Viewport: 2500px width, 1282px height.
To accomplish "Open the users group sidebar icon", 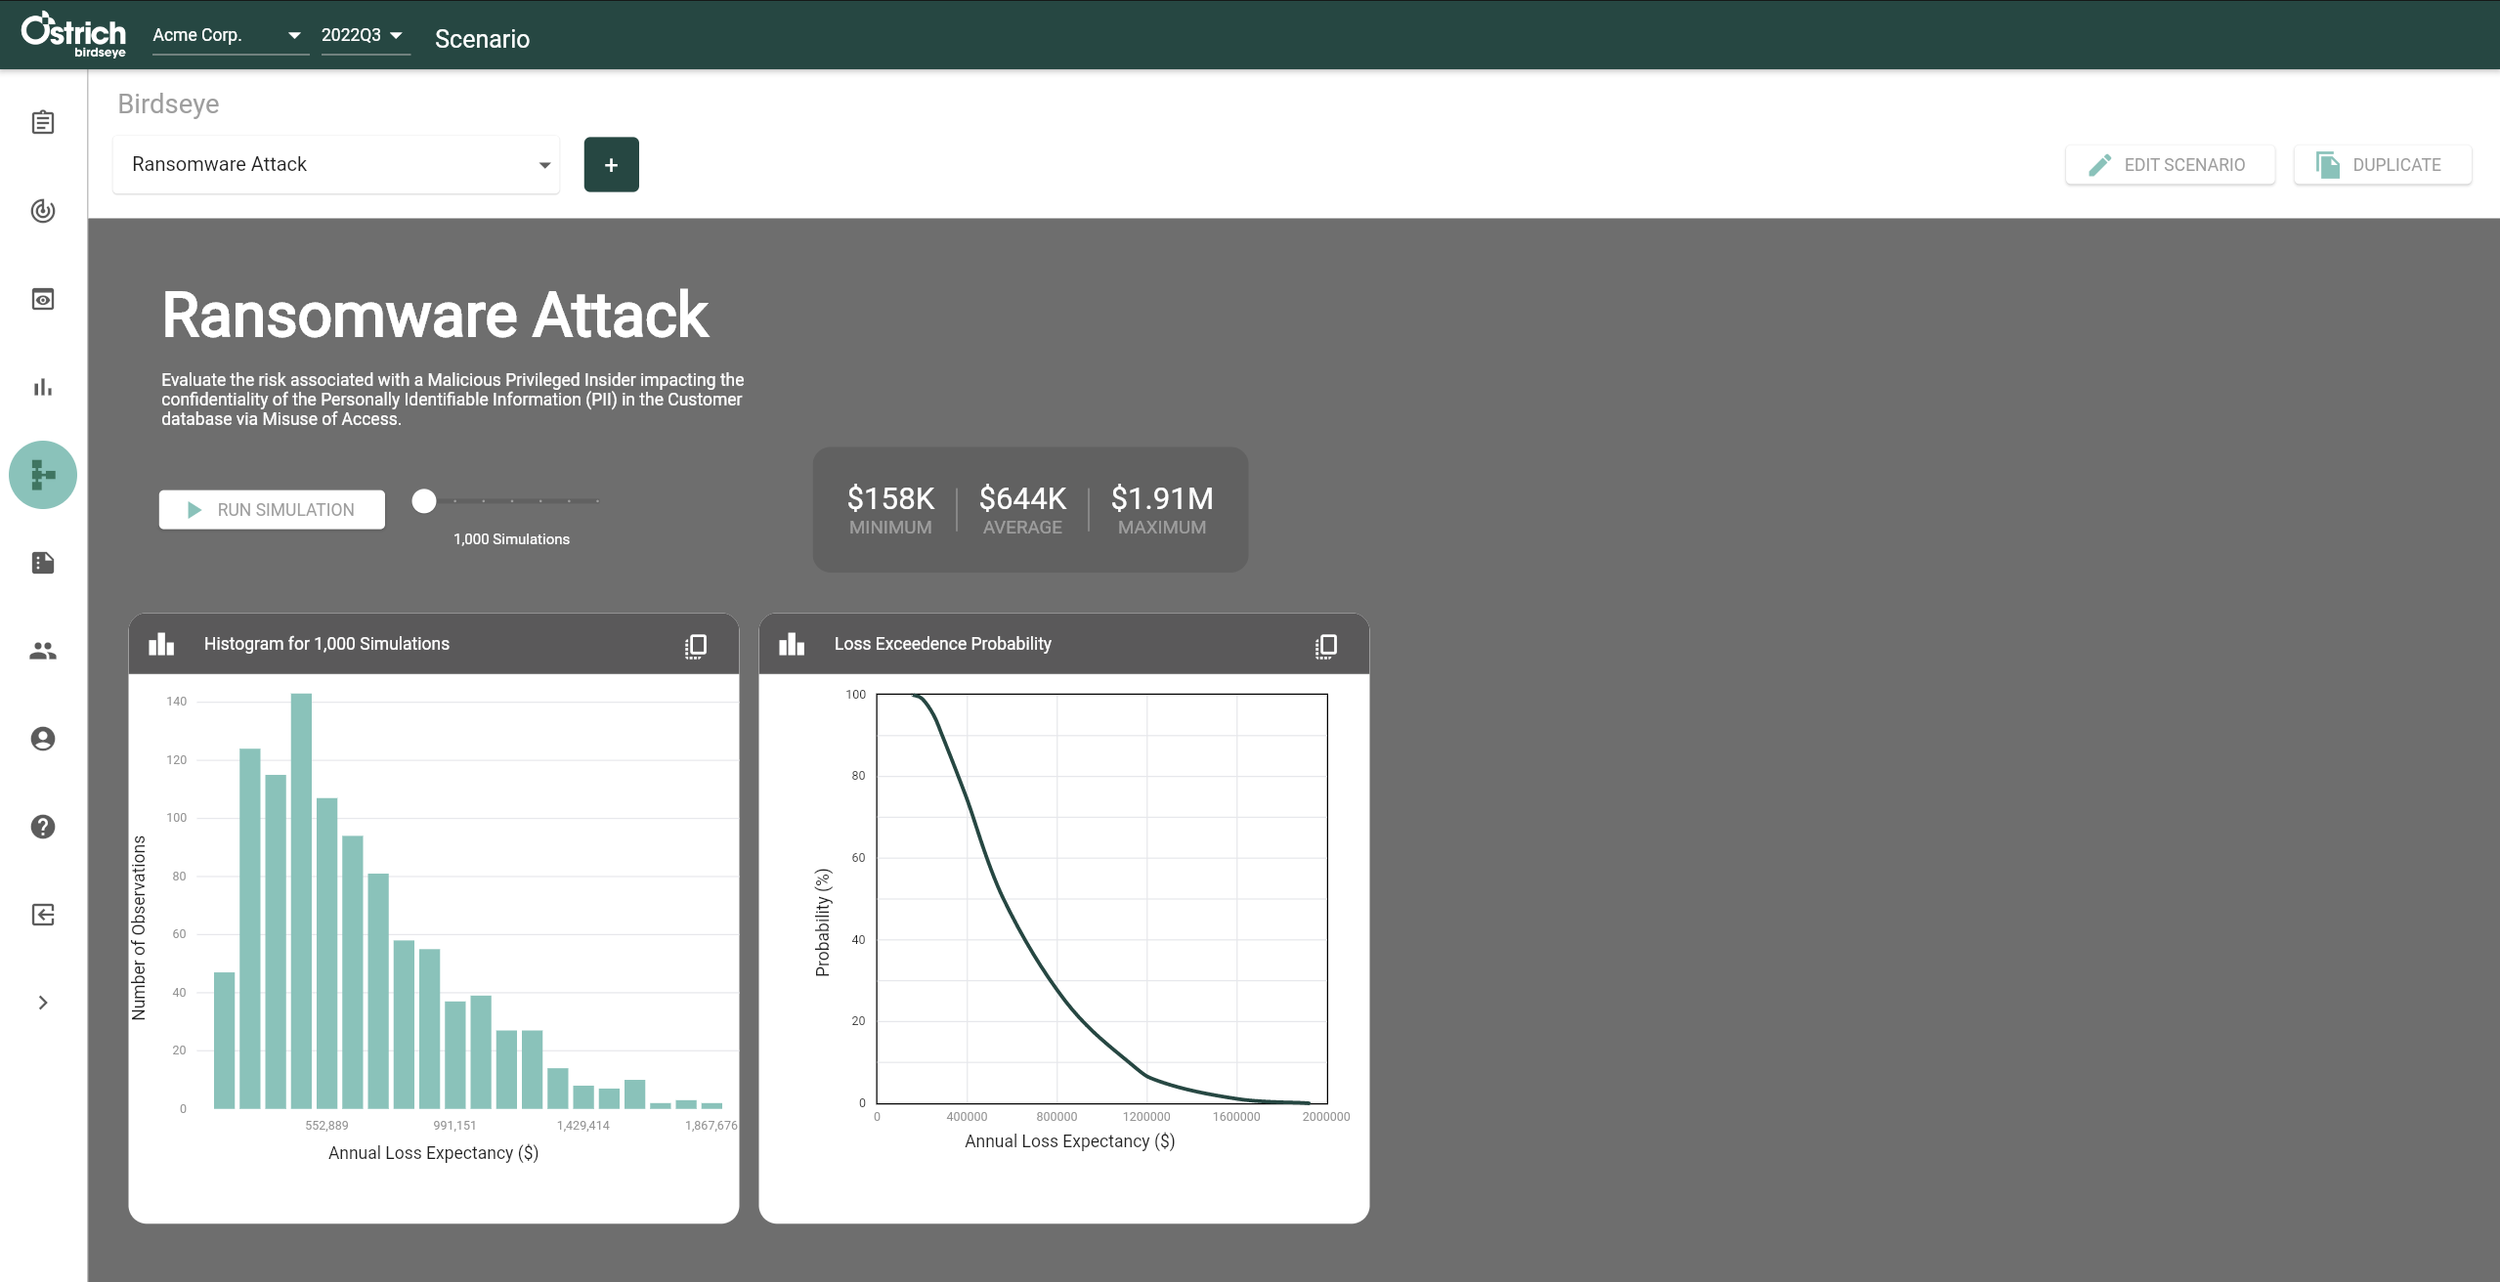I will [x=43, y=651].
